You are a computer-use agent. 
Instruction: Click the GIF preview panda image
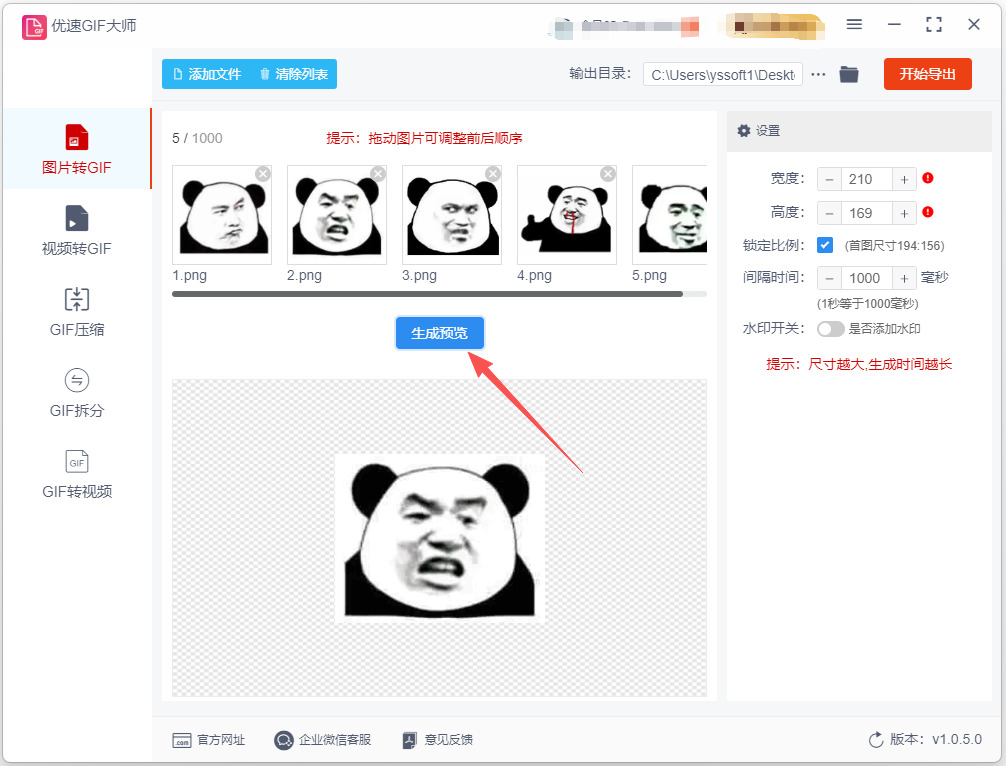[439, 538]
